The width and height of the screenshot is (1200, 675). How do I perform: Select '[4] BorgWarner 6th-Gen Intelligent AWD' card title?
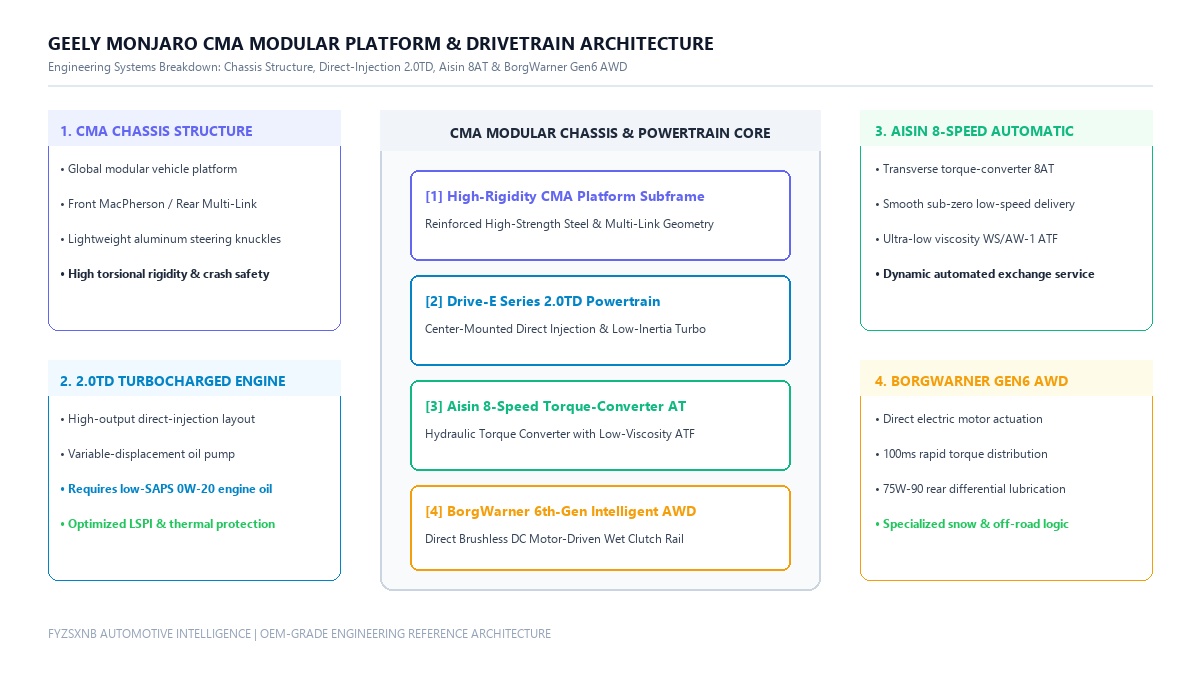561,511
